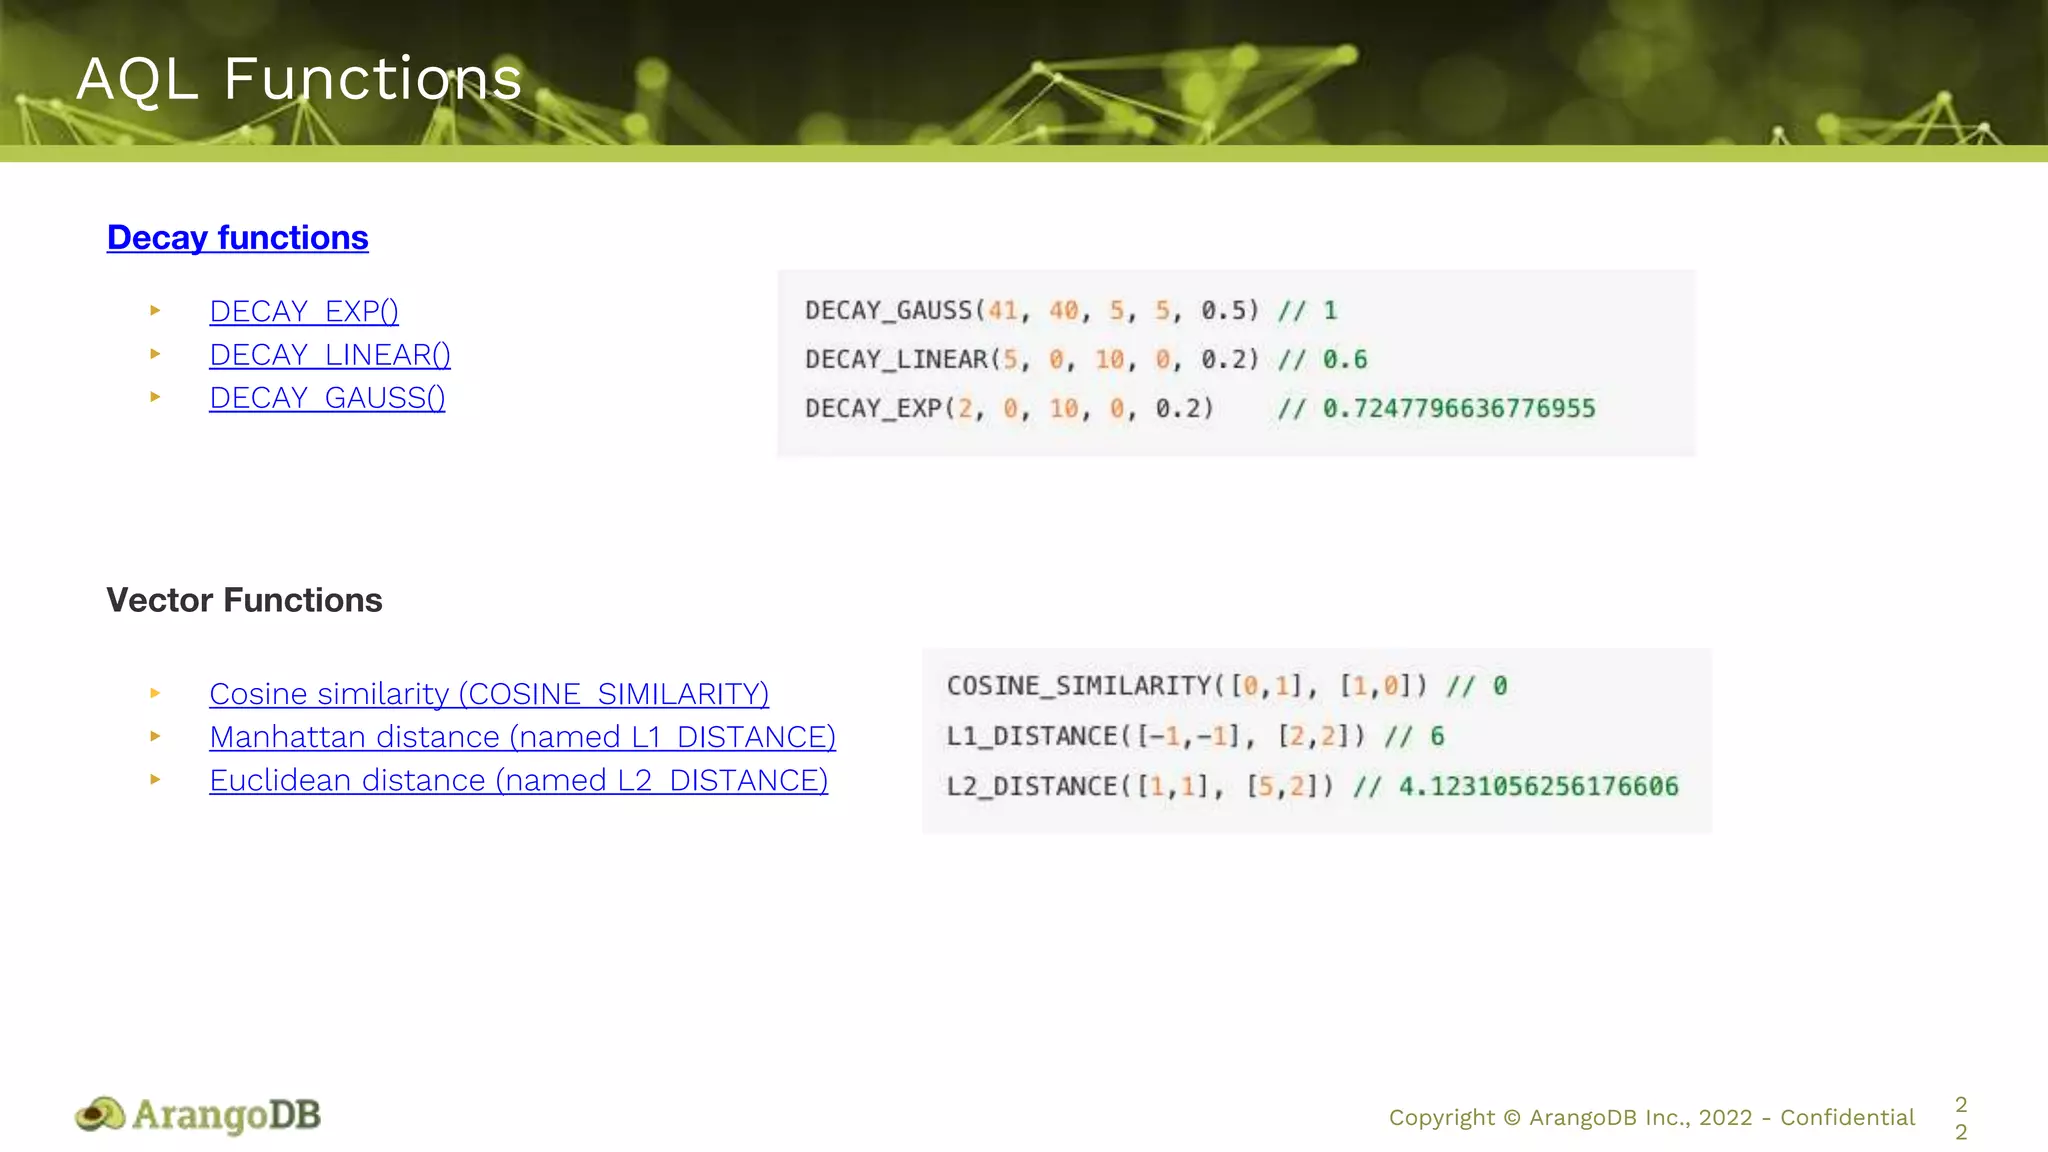Open the Decay functions heading link
Viewport: 2048px width, 1152px height.
pos(238,238)
